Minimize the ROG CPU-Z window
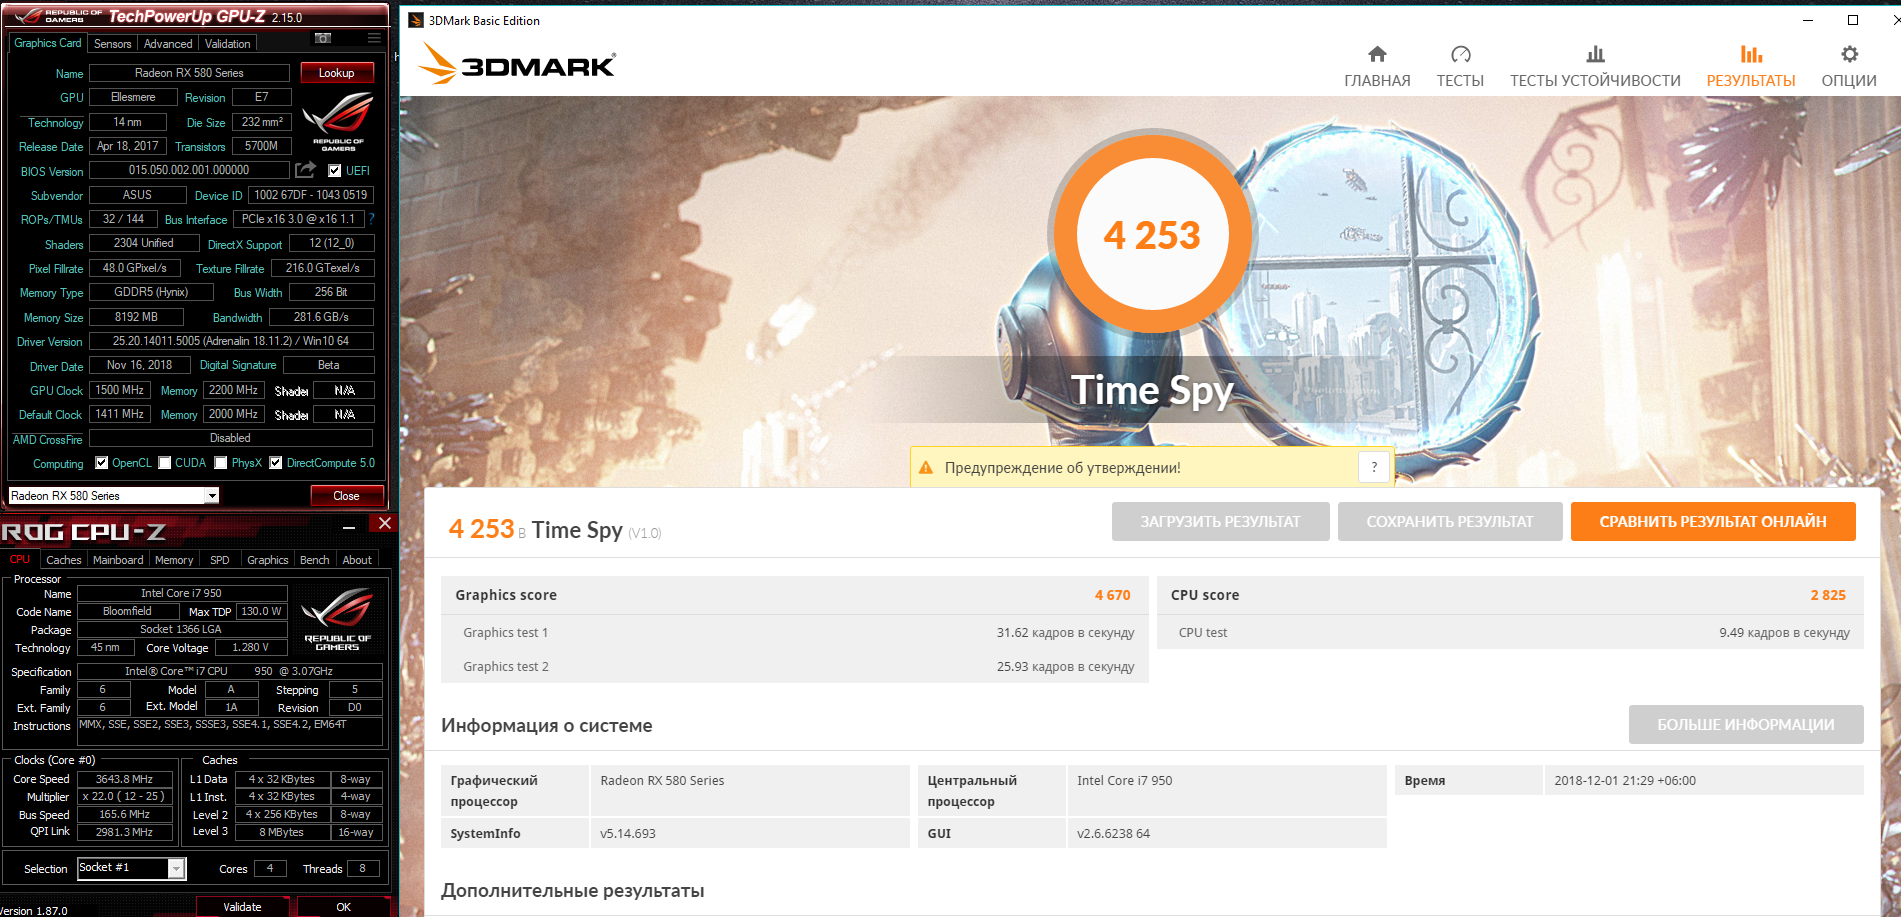Screen dimensions: 1901x917 348,527
